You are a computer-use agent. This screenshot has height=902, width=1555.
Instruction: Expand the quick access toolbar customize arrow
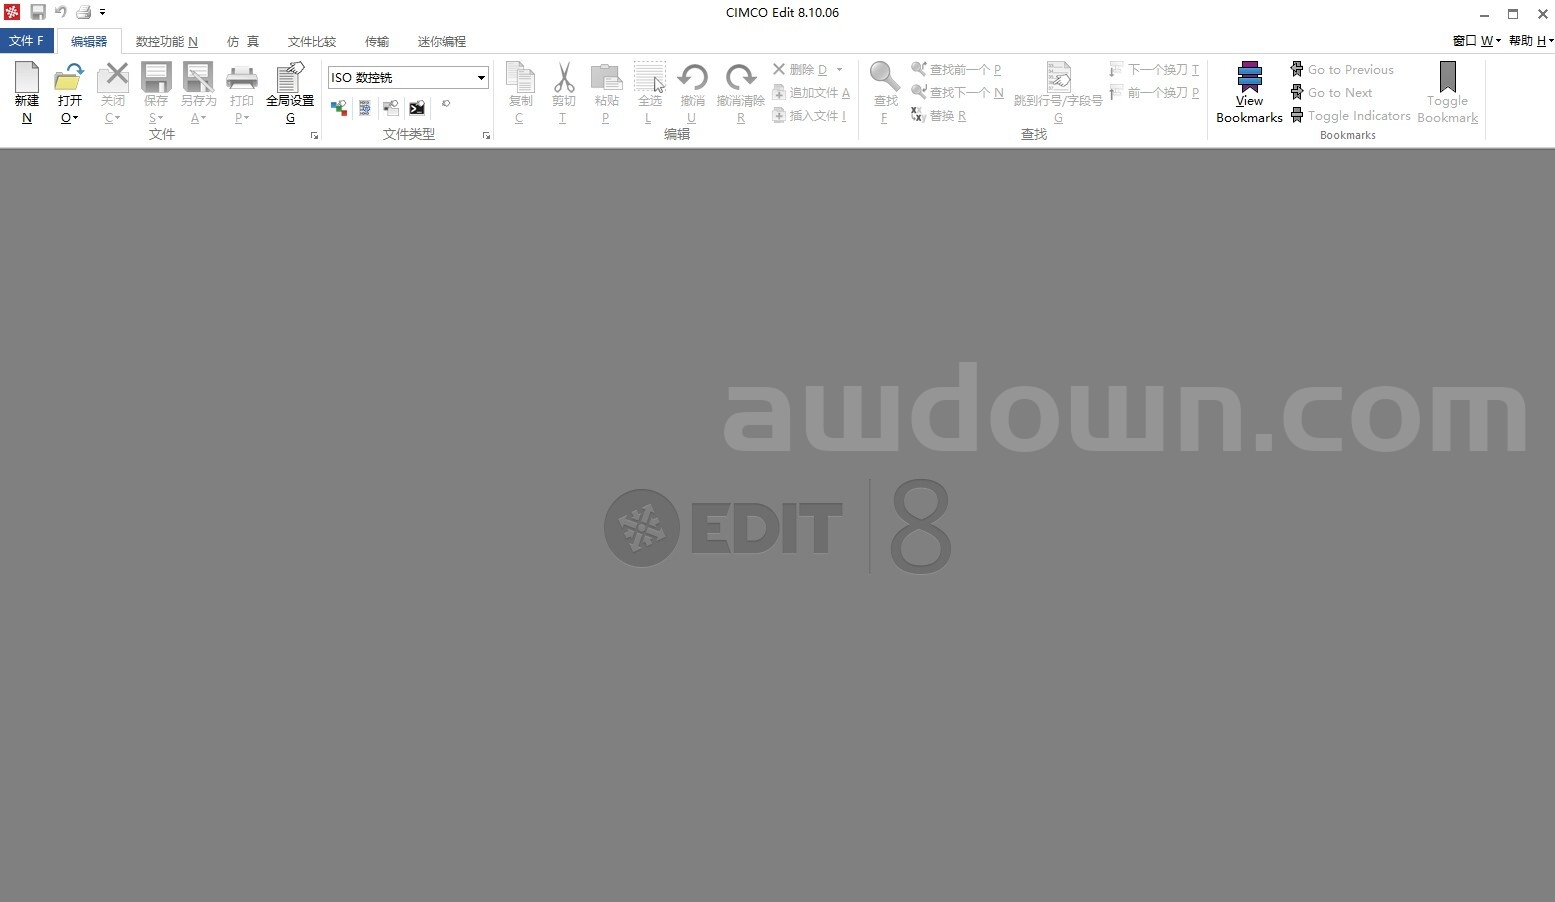(102, 13)
